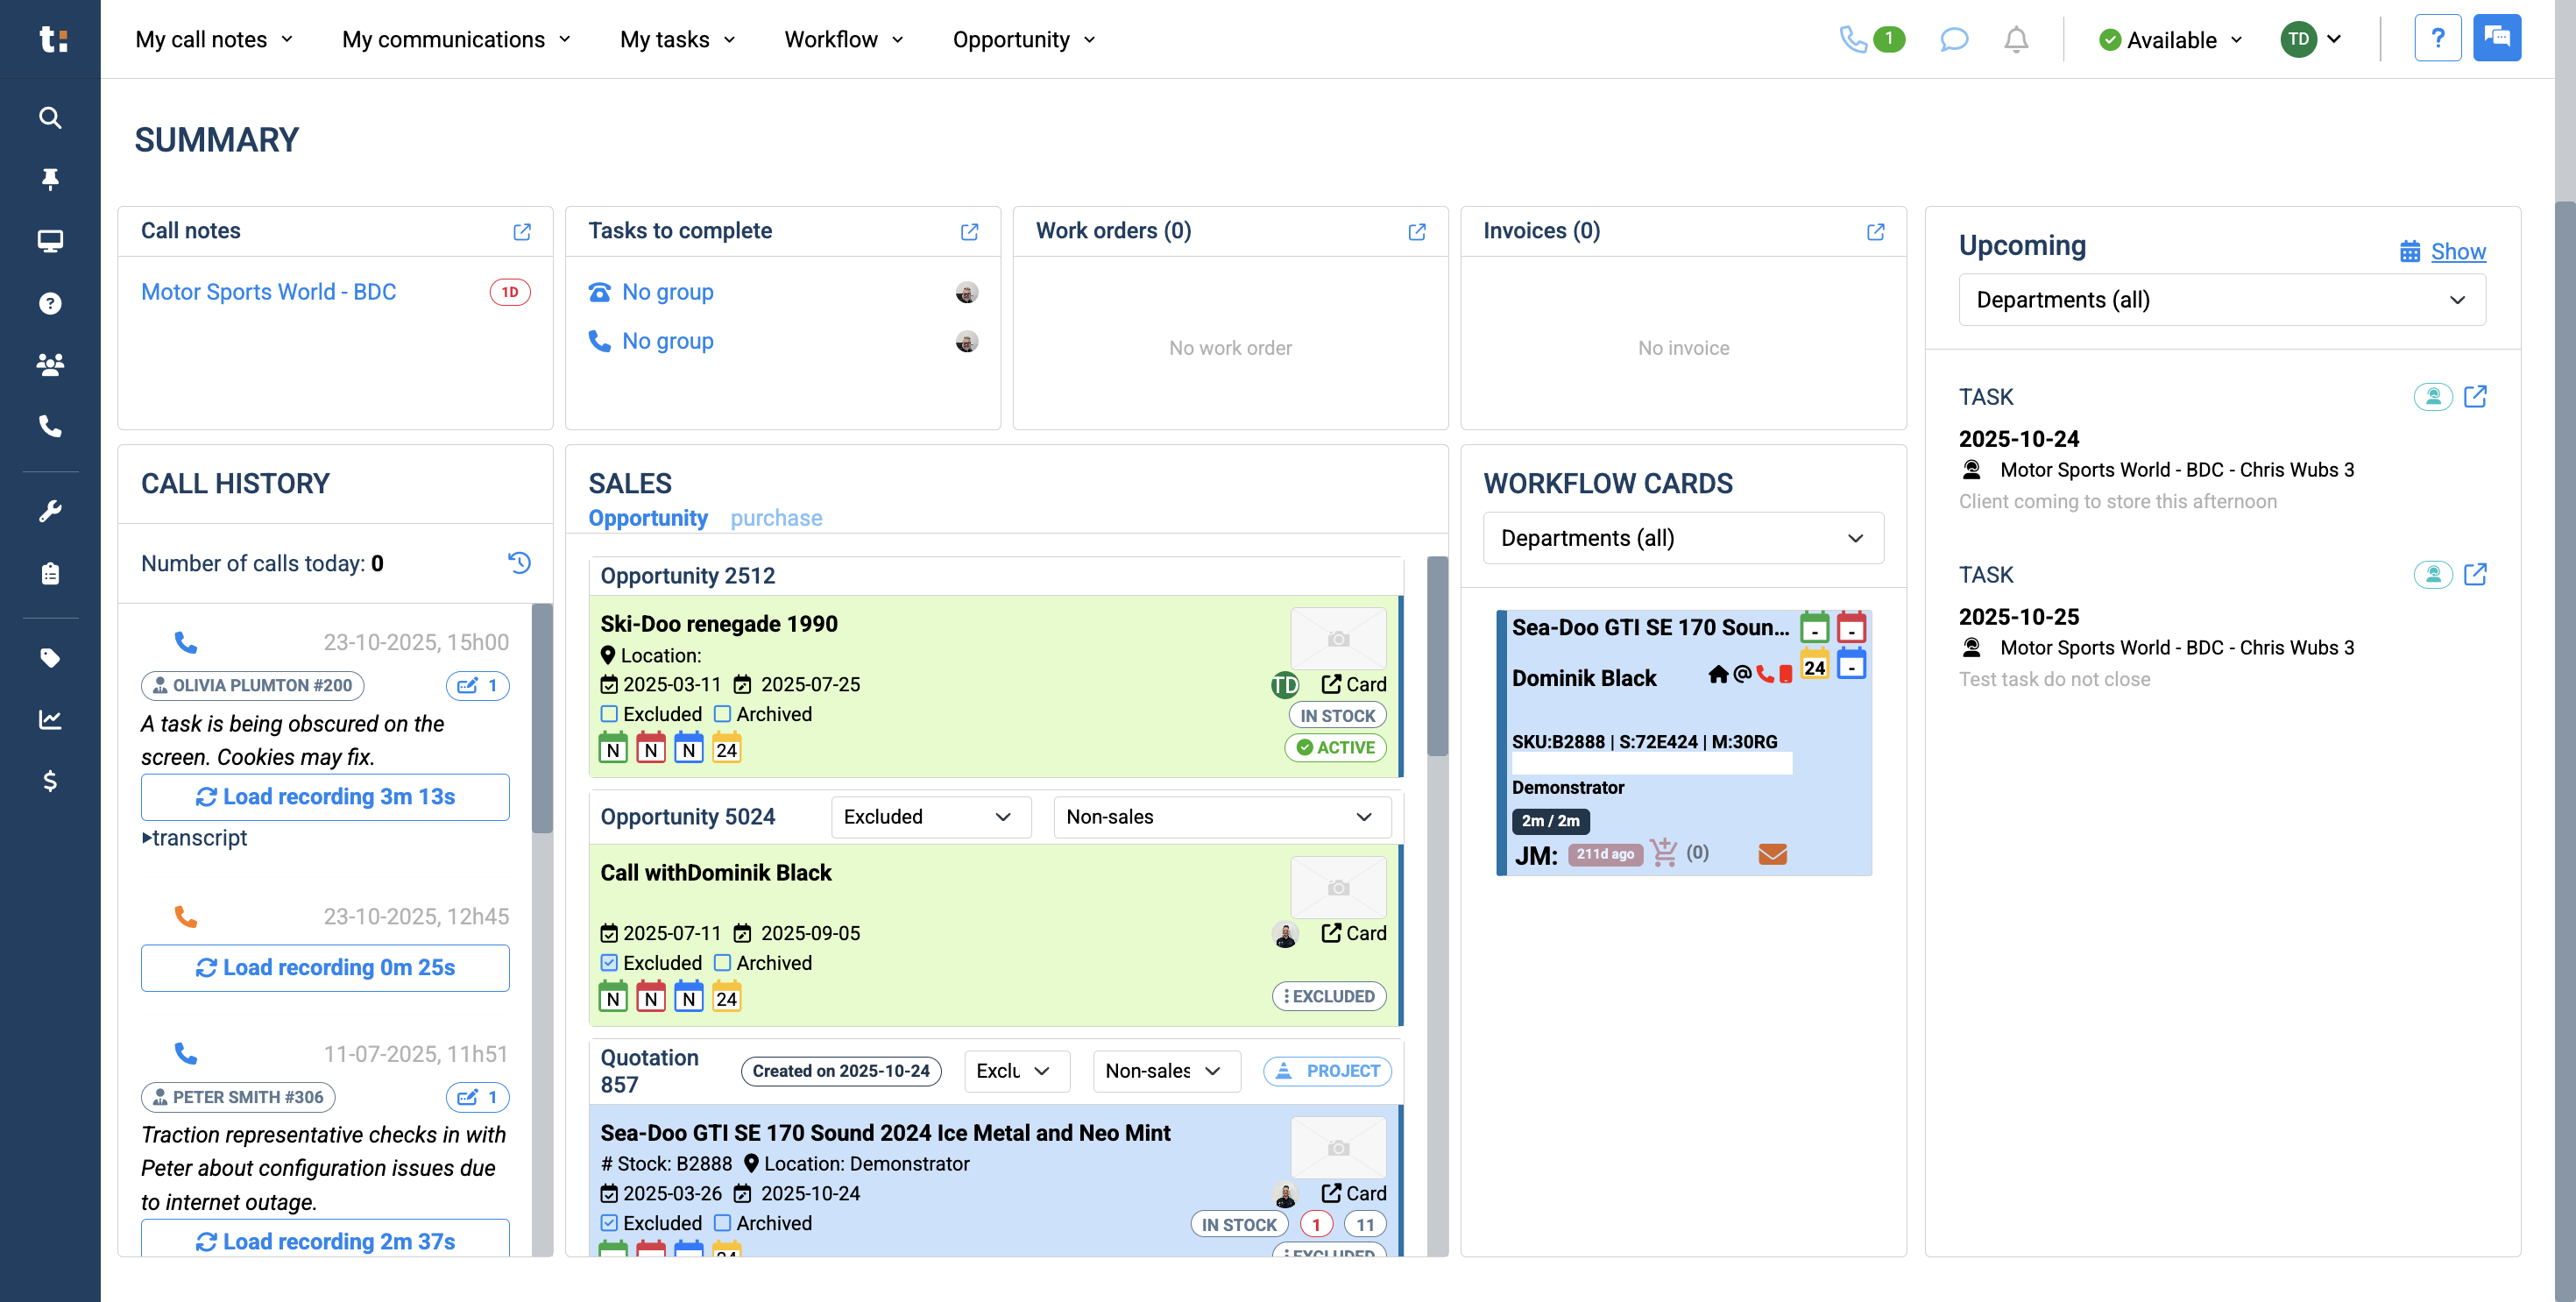Check Excluded on Ski-Doo renegade 1990
The height and width of the screenshot is (1302, 2576).
(x=609, y=714)
